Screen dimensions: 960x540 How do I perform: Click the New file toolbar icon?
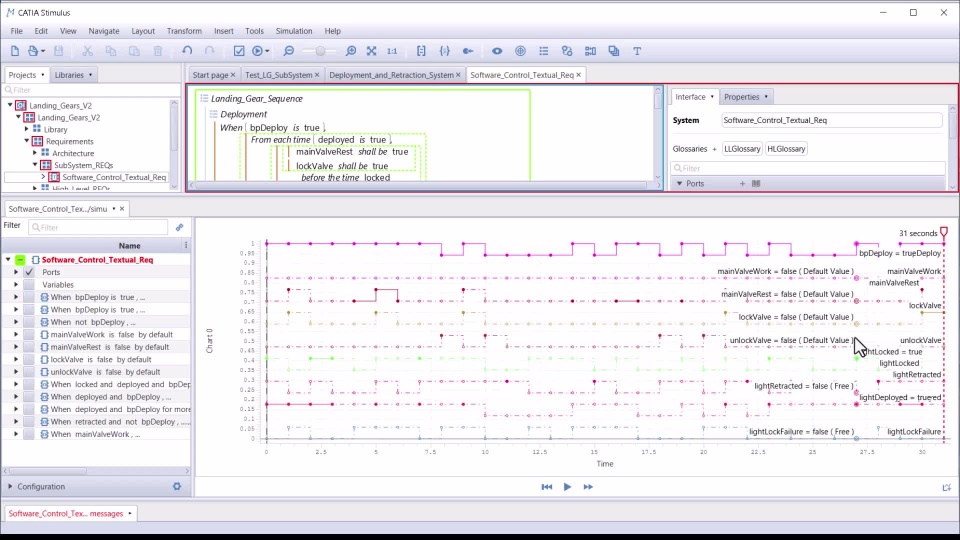15,51
